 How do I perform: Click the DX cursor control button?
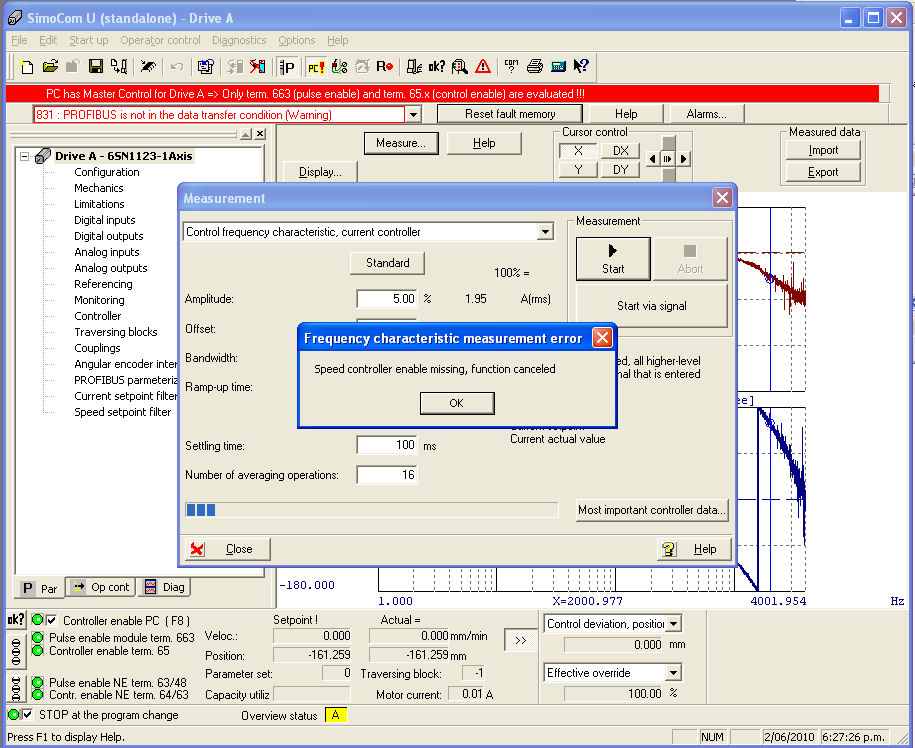click(x=620, y=151)
